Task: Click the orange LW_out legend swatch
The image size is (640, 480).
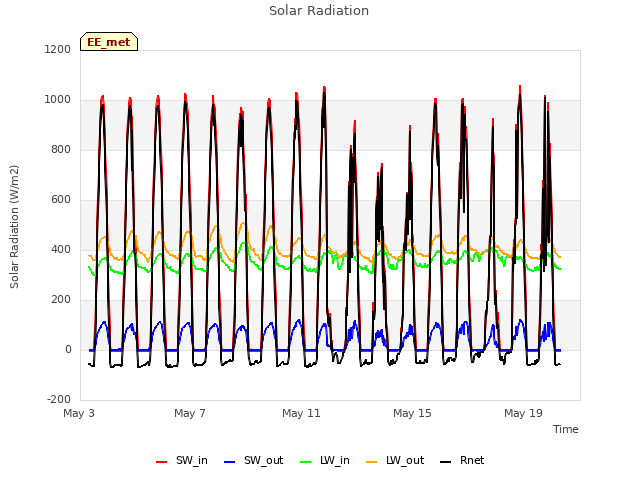Action: (x=372, y=462)
